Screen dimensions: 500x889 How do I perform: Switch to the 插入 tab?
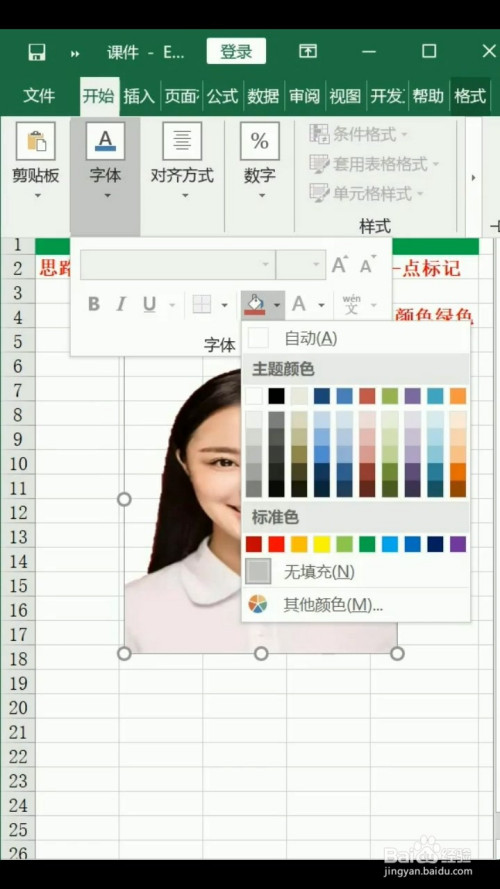pos(139,96)
